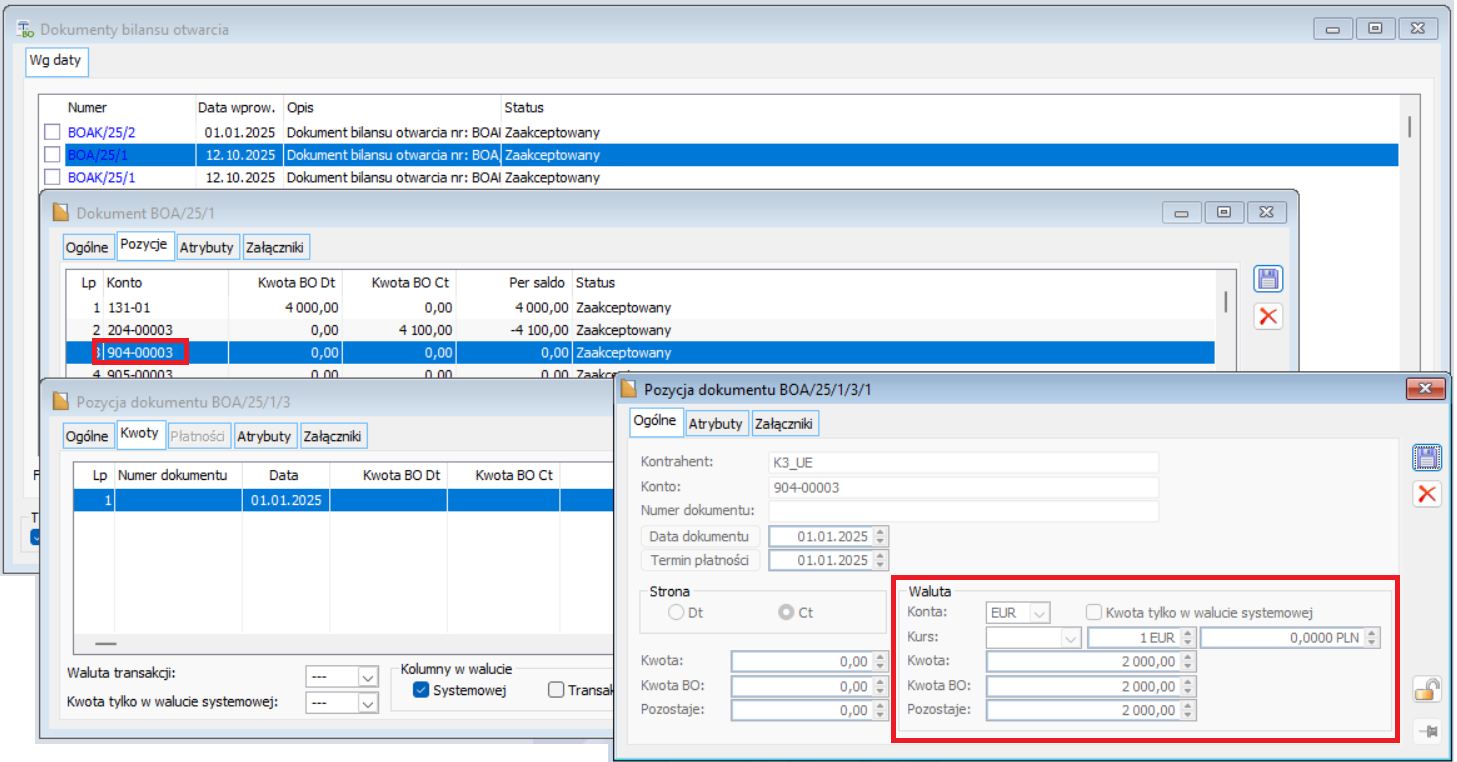Open the Konta currency EUR dropdown
1457x762 pixels.
pos(1039,612)
